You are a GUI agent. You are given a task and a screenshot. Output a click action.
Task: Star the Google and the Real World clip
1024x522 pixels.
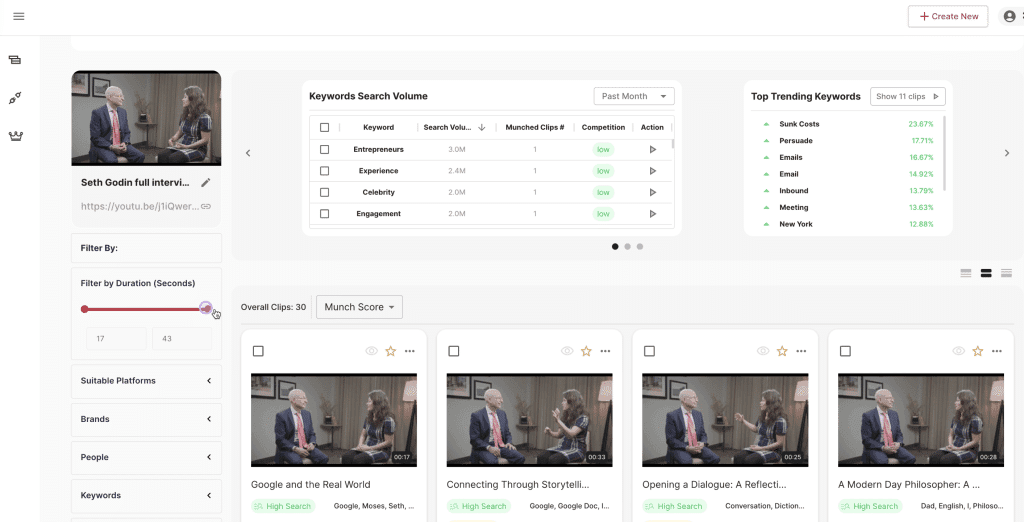tap(391, 351)
